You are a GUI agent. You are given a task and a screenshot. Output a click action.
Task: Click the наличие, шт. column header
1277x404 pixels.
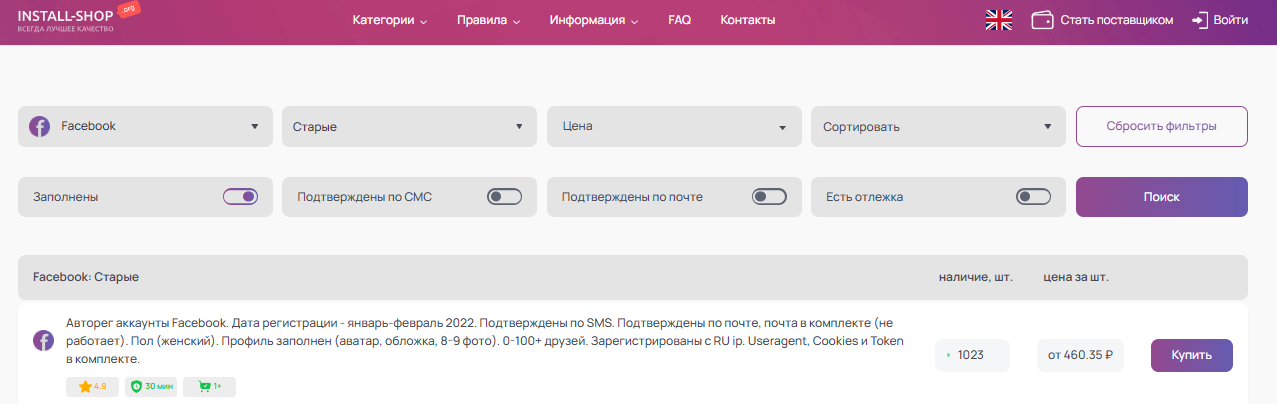[975, 276]
